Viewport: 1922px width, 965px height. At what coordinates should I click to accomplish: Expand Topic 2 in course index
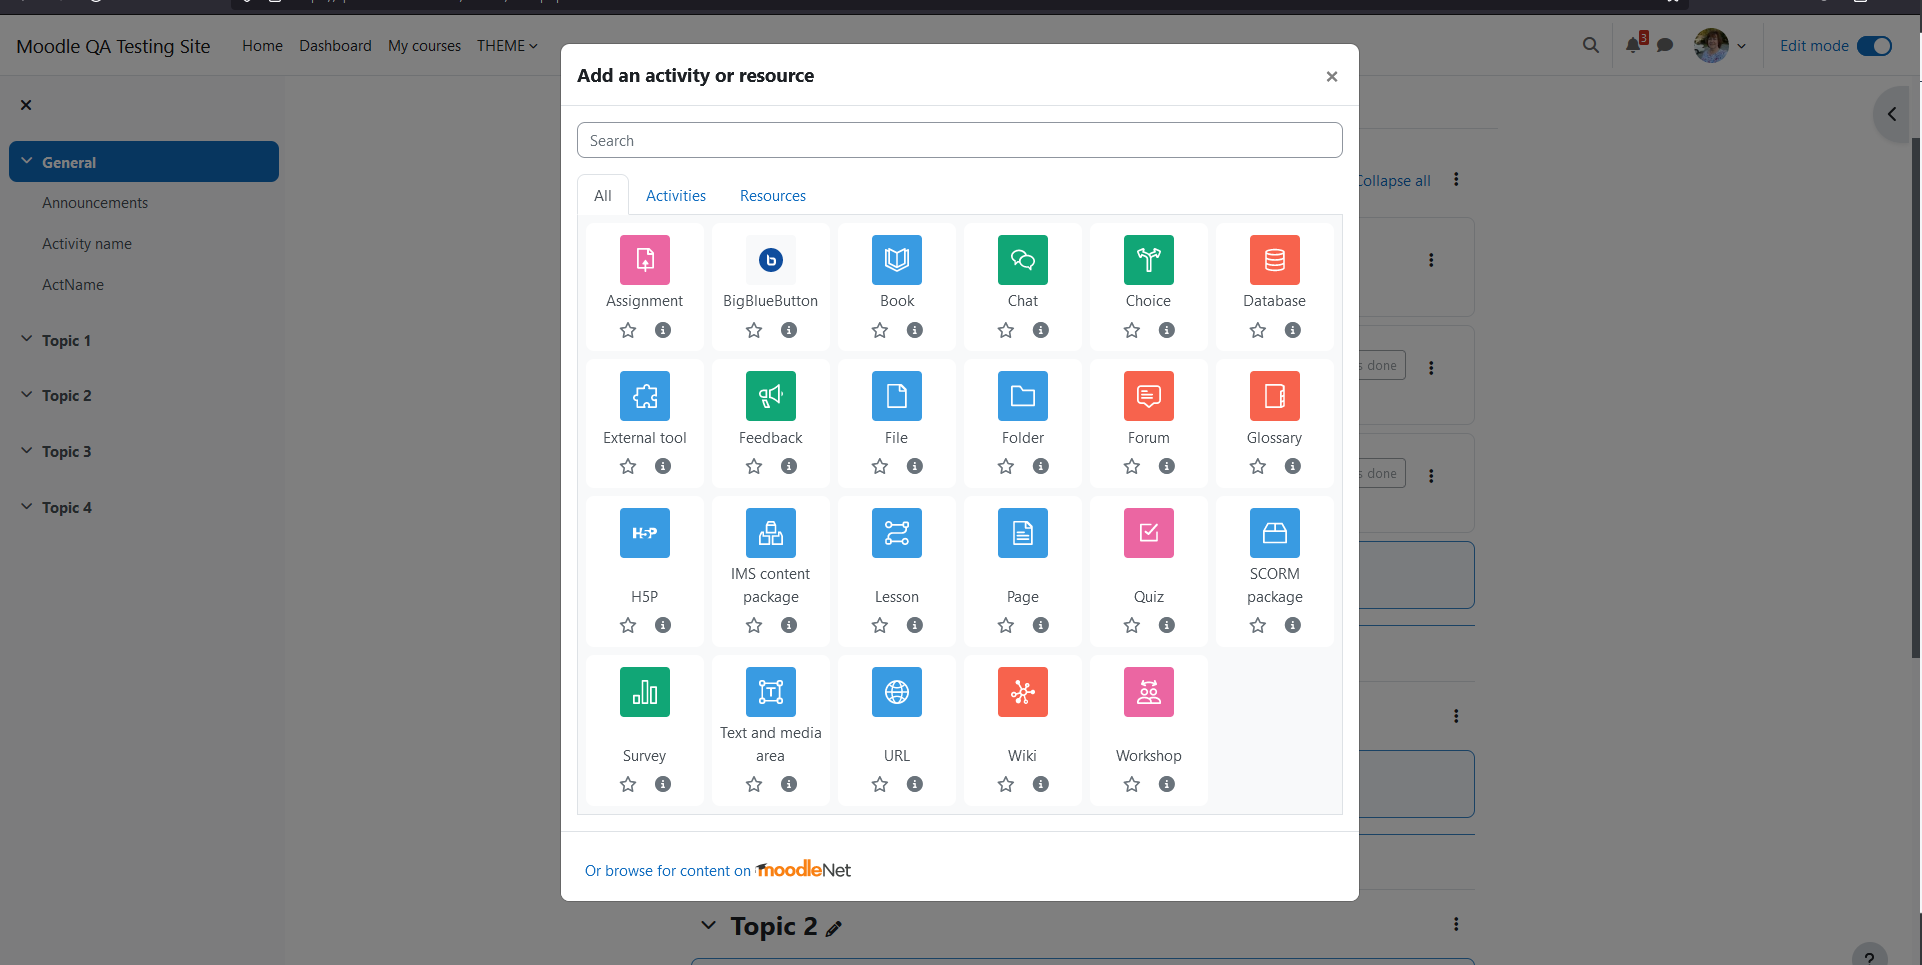tap(27, 394)
